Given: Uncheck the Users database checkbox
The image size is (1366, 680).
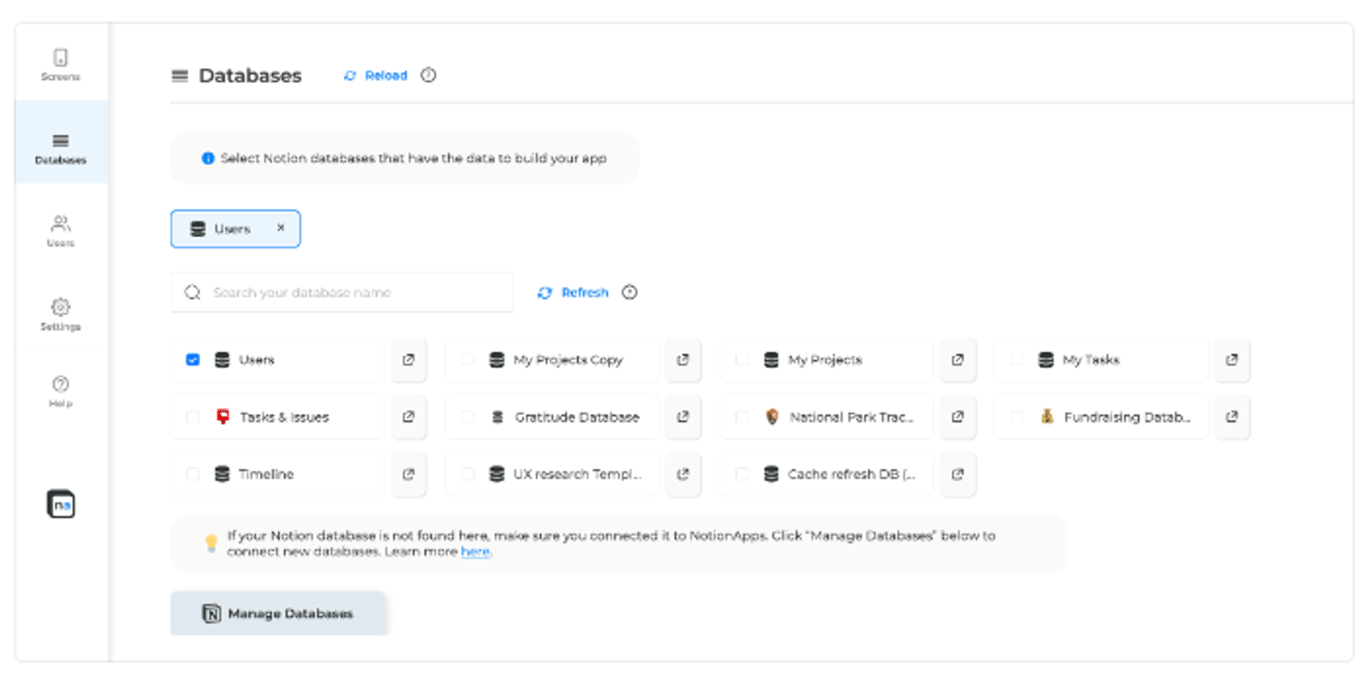Looking at the screenshot, I should [193, 360].
